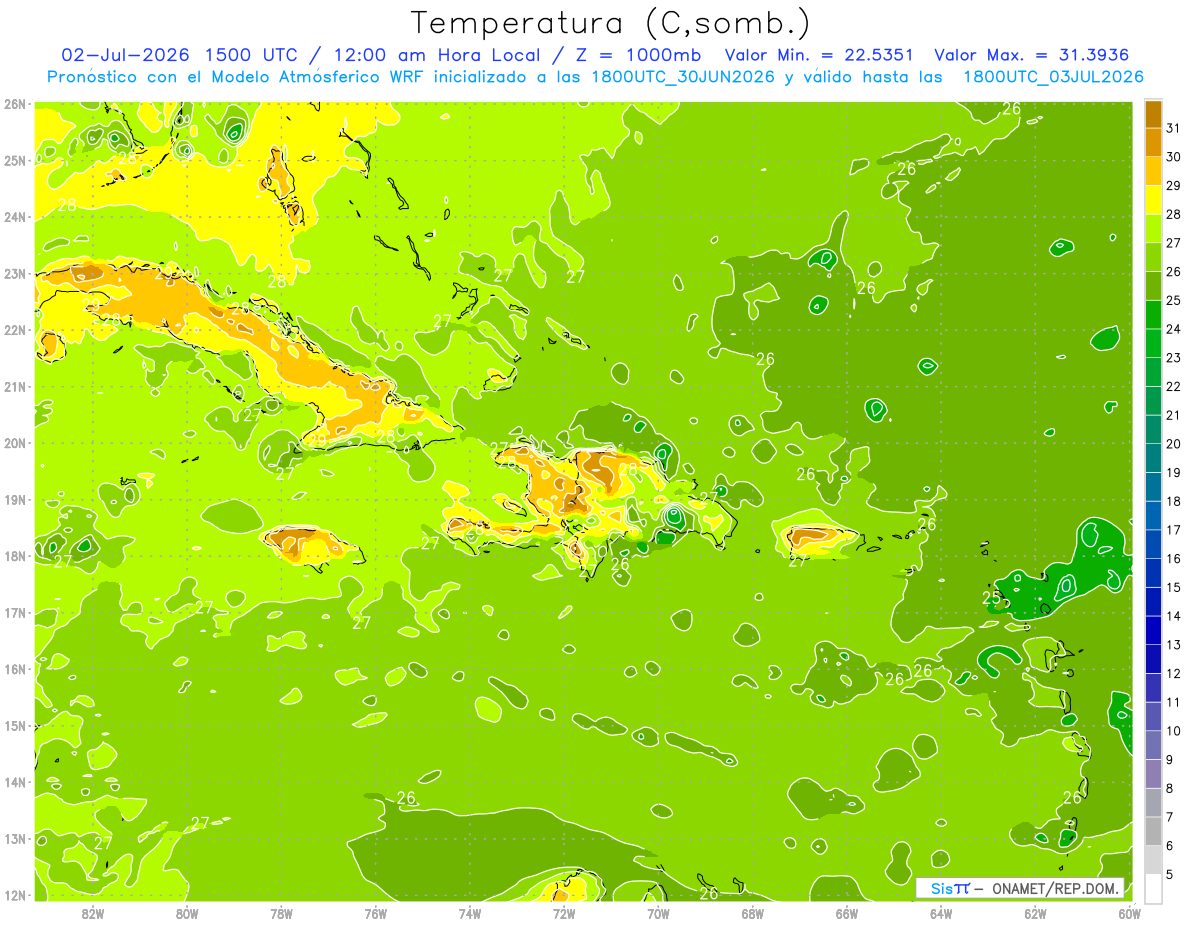The width and height of the screenshot is (1200, 927).
Task: Click the longitude axis label 70W
Action: (x=658, y=913)
